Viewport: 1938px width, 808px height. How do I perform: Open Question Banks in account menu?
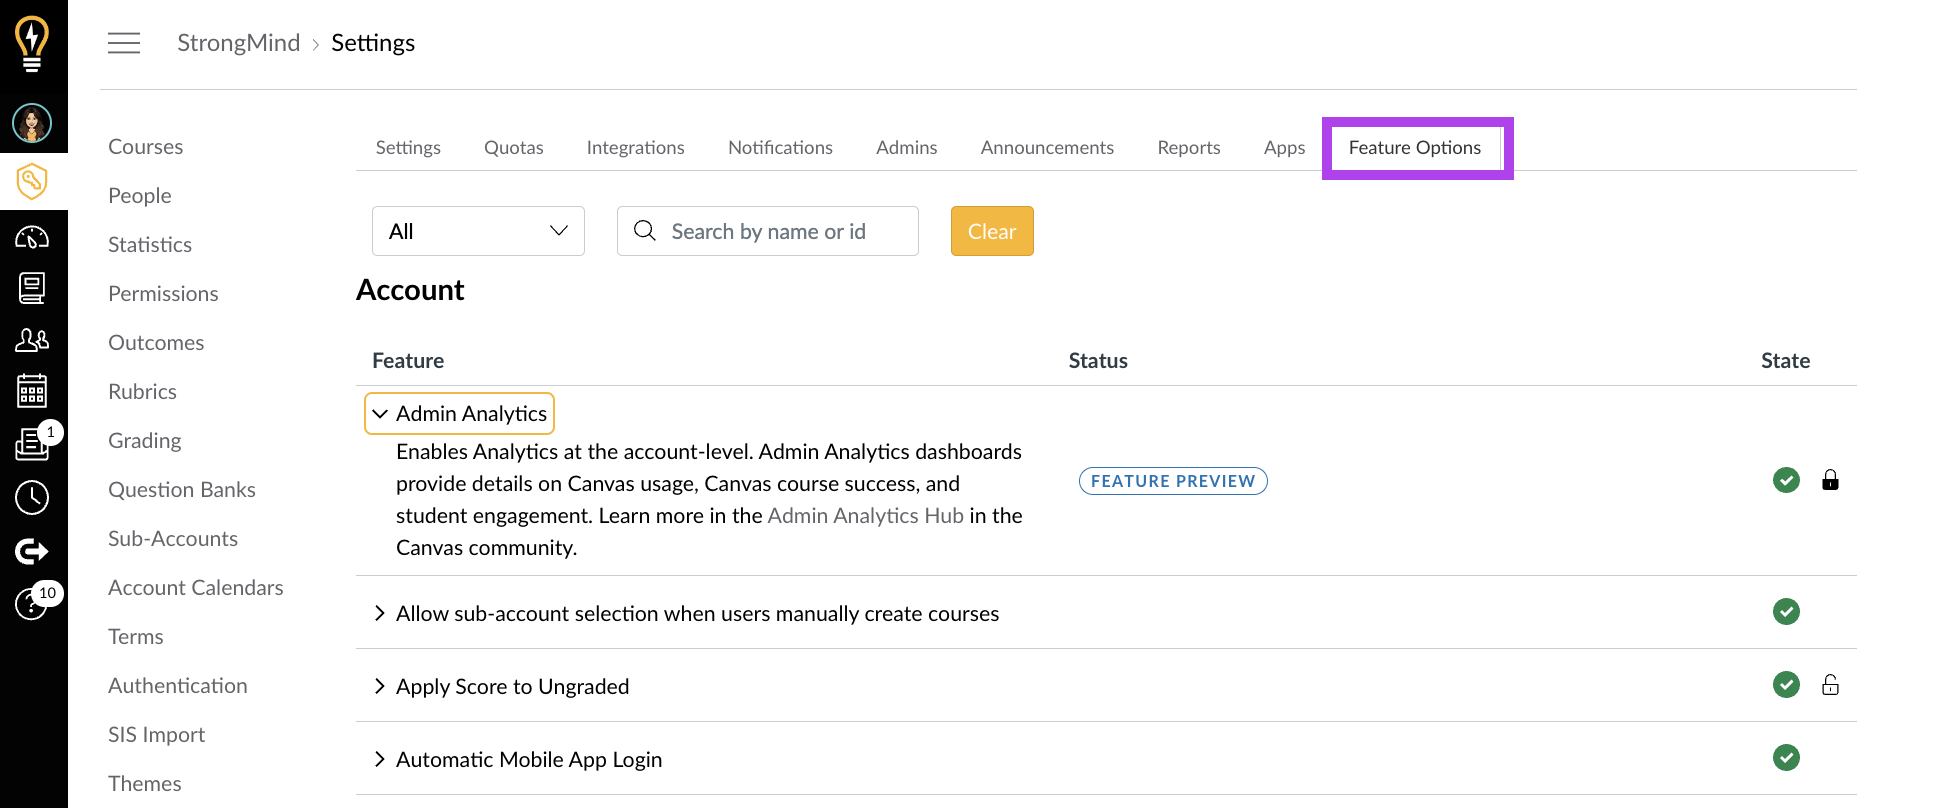coord(182,489)
